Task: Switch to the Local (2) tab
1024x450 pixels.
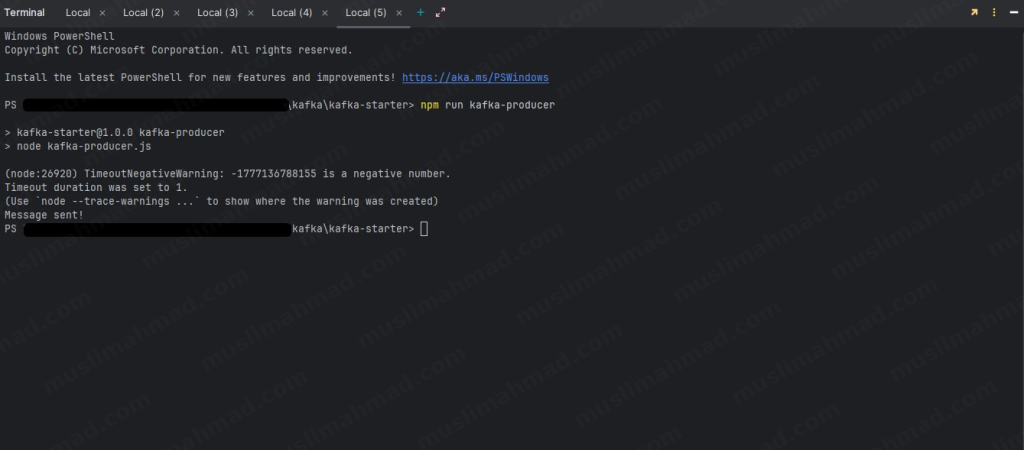Action: tap(143, 12)
